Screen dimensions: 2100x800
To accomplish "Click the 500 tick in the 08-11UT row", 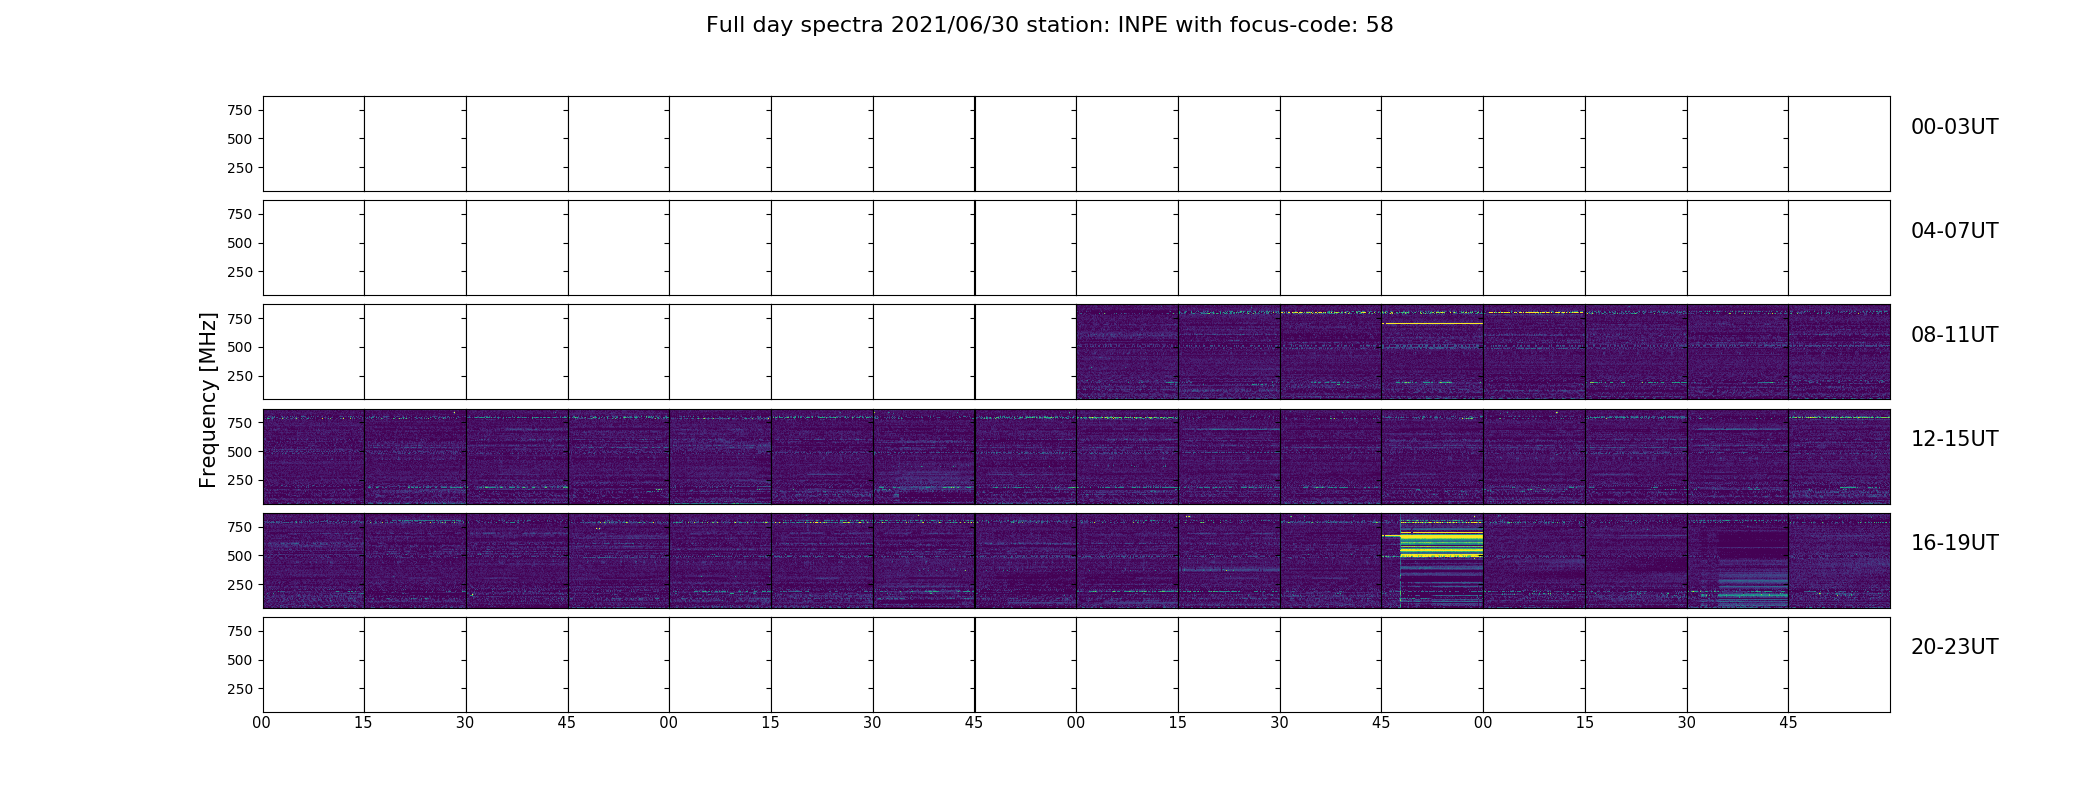I will [x=240, y=347].
